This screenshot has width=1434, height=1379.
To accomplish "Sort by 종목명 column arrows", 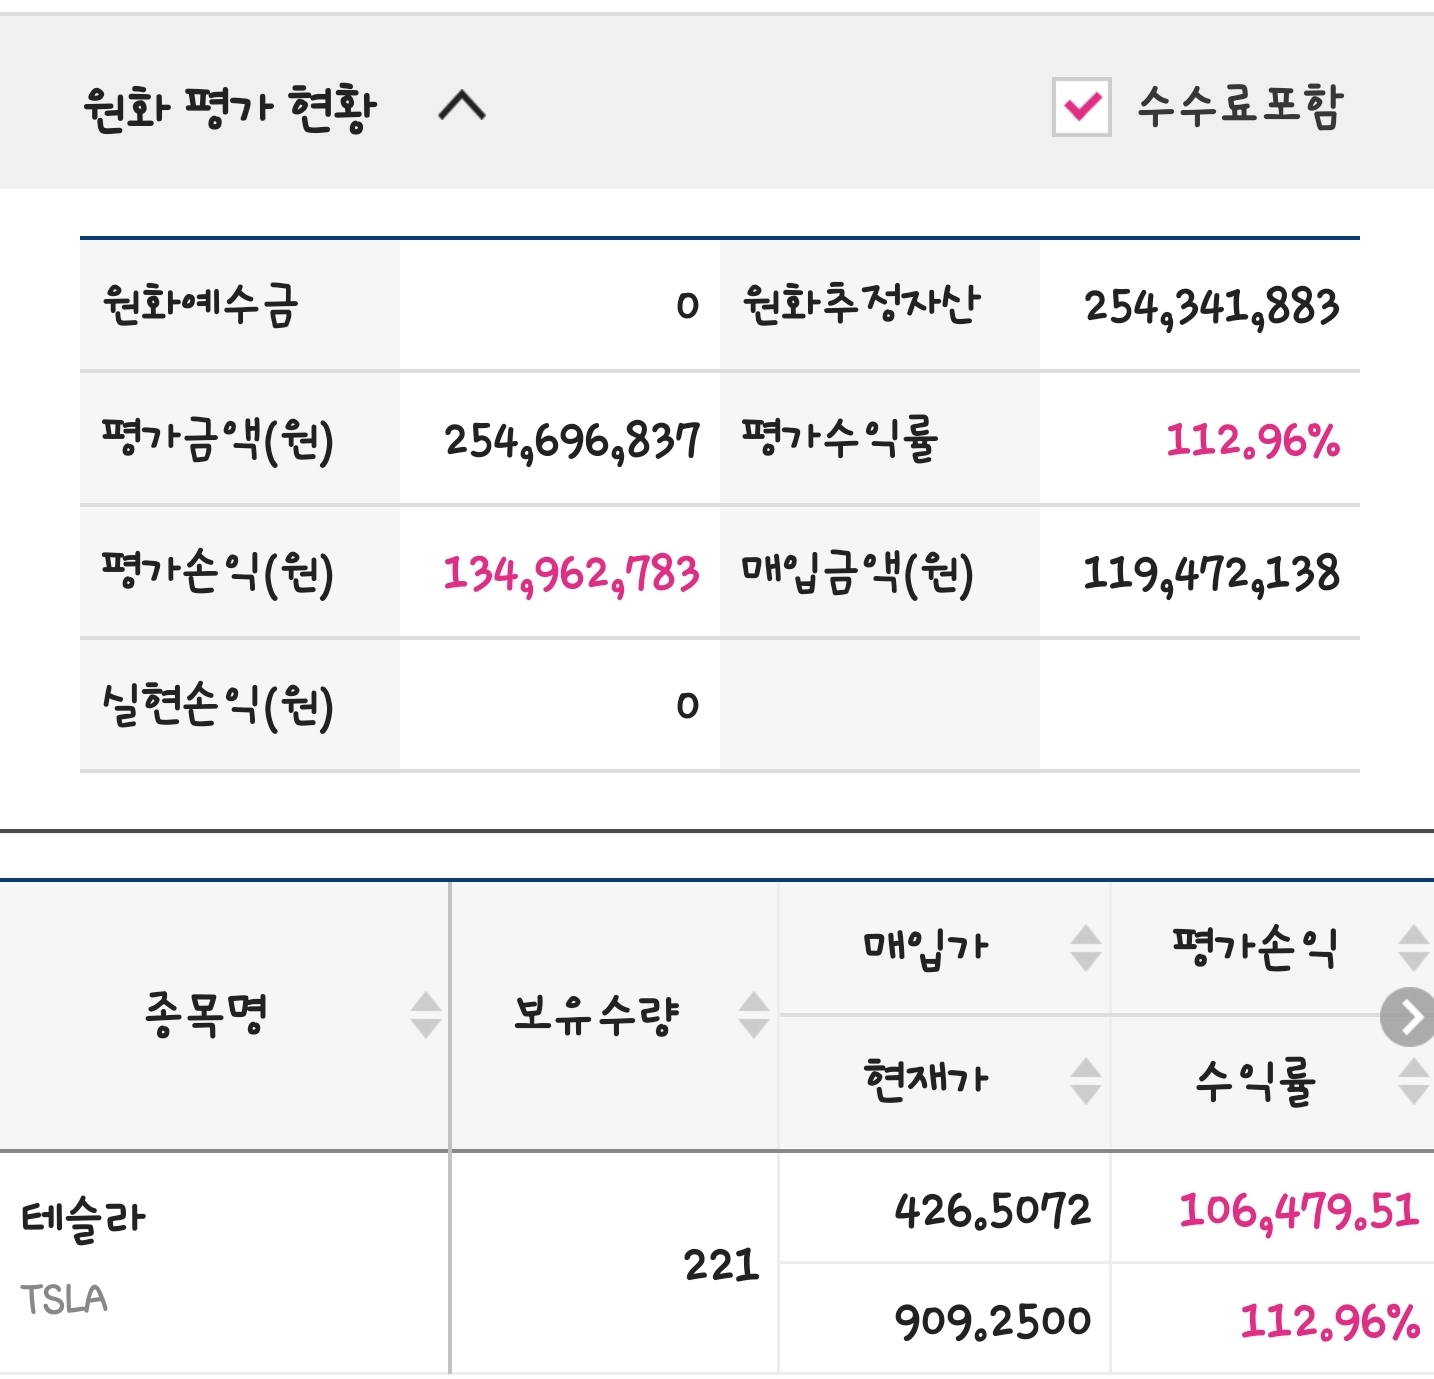I will coord(426,1015).
